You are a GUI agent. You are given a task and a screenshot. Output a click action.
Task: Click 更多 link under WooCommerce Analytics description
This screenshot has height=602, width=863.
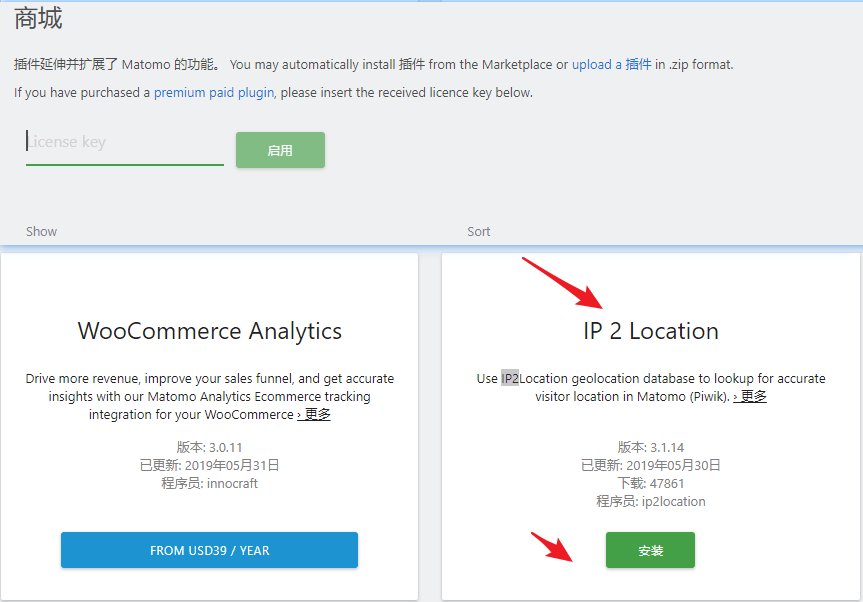click(x=314, y=414)
